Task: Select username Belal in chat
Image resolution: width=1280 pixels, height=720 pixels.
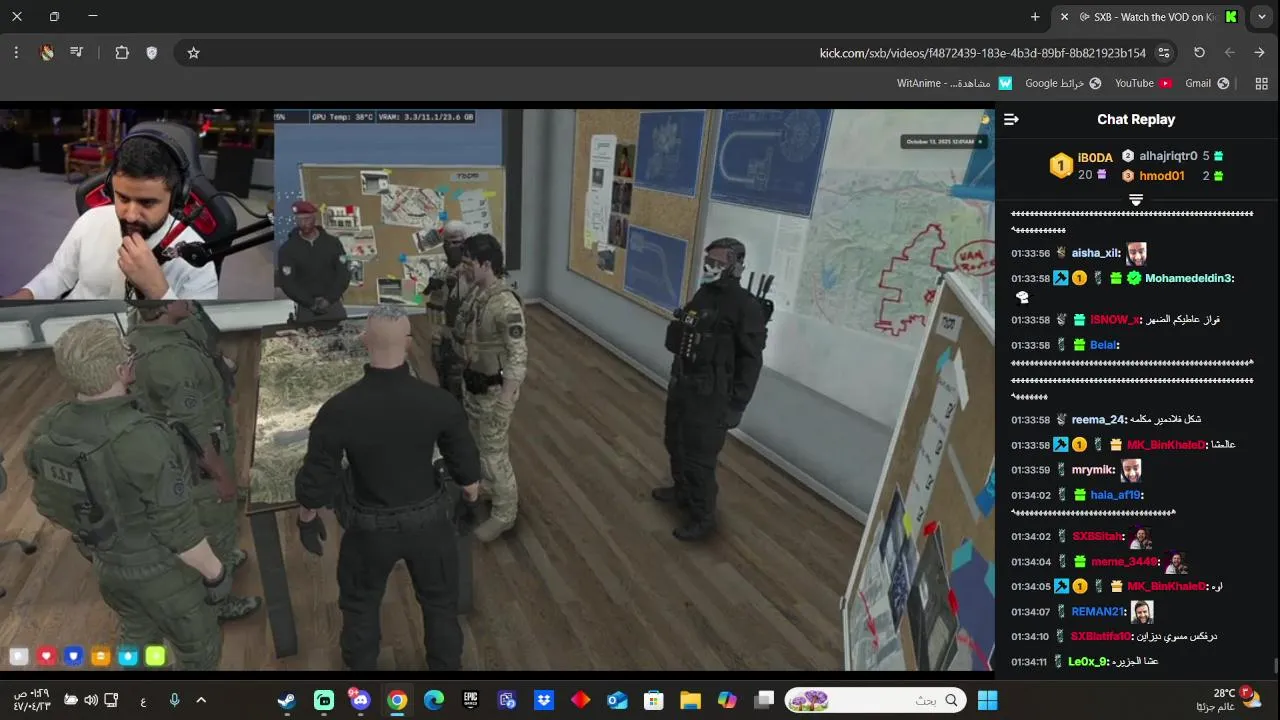Action: pos(1105,345)
